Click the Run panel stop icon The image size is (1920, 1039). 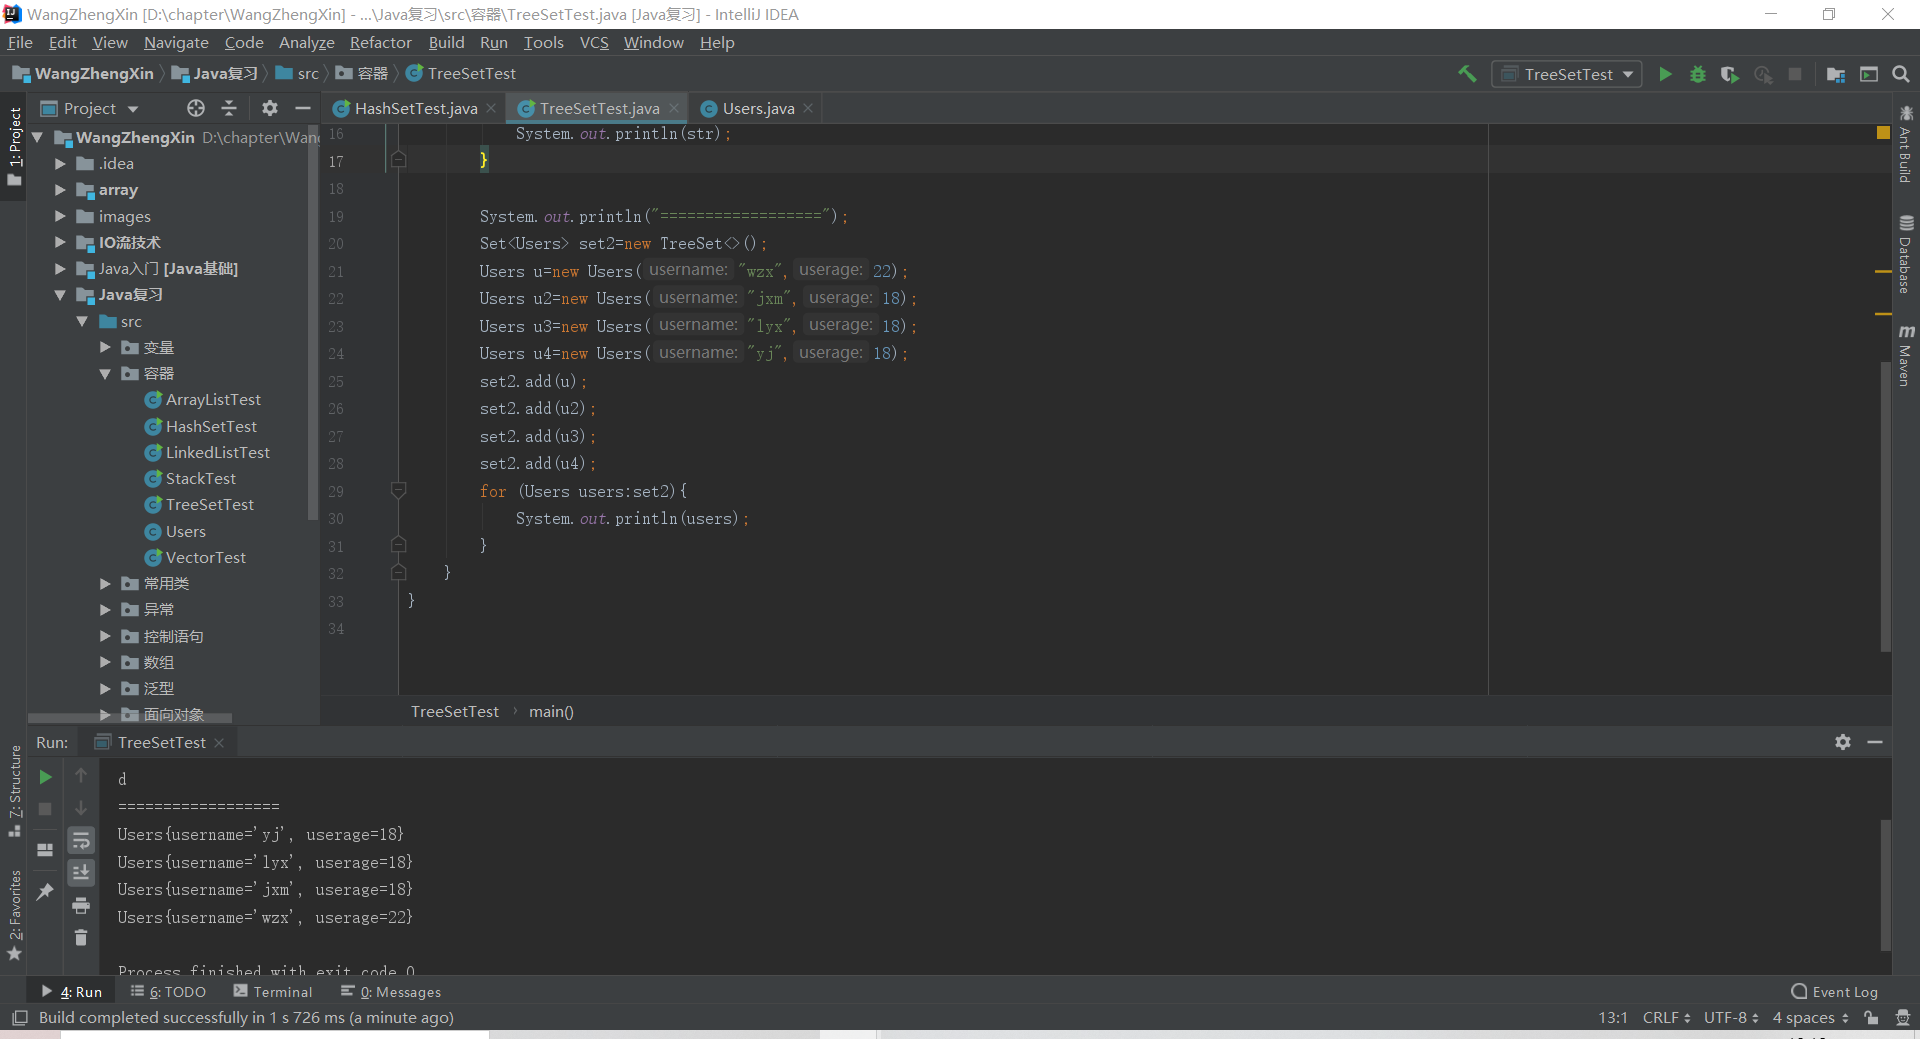45,808
